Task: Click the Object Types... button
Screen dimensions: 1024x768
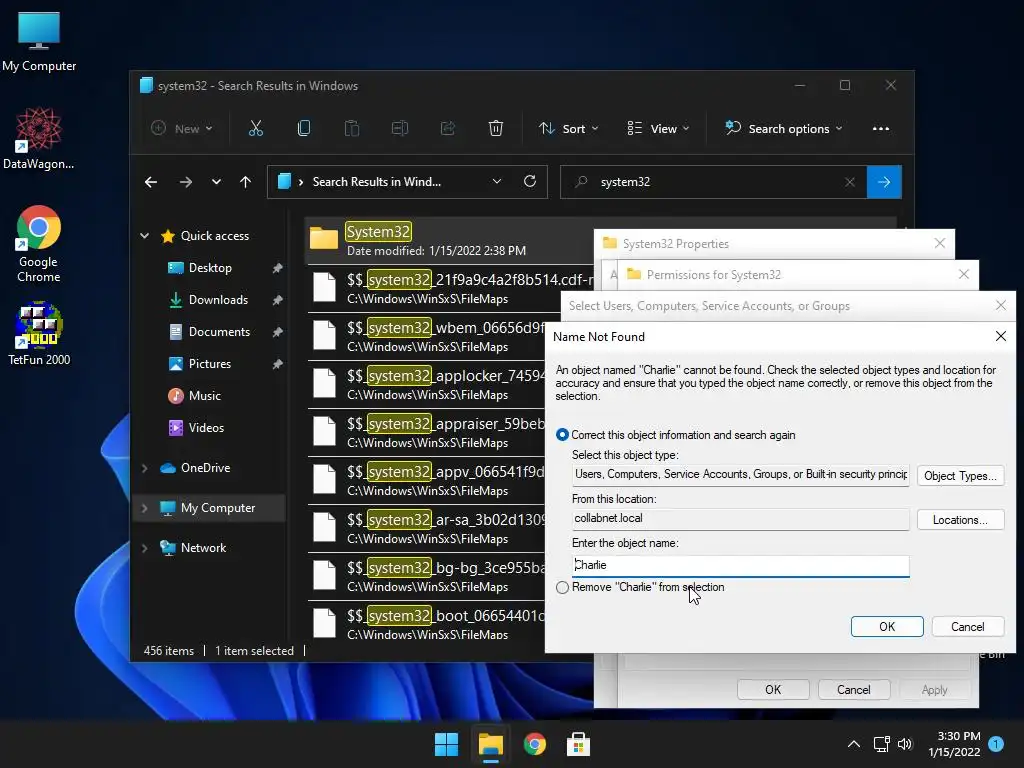Action: pyautogui.click(x=960, y=475)
